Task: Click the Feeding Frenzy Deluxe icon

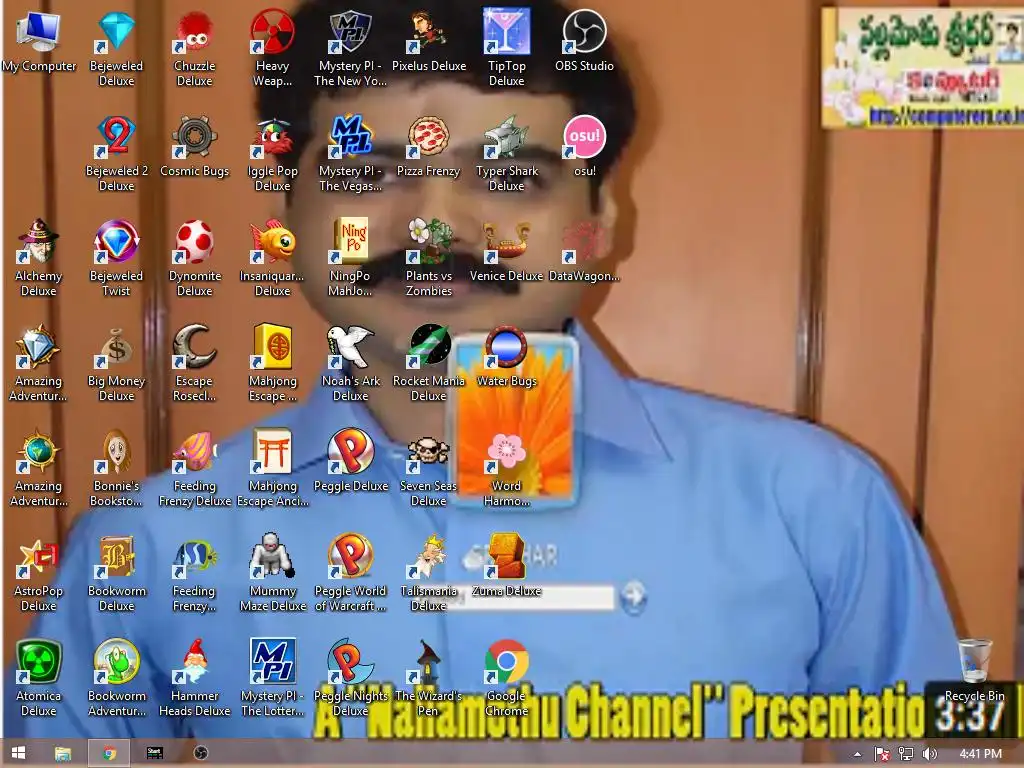Action: (195, 452)
